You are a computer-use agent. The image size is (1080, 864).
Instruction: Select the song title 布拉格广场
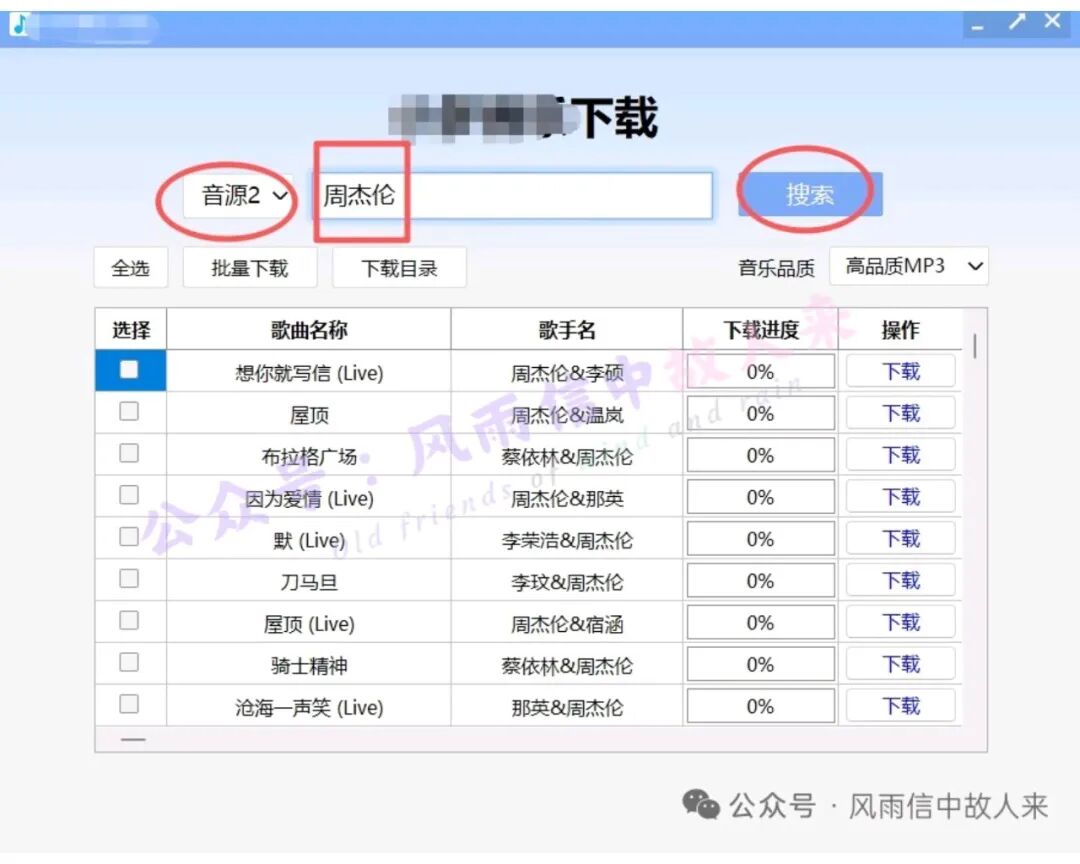[x=309, y=456]
